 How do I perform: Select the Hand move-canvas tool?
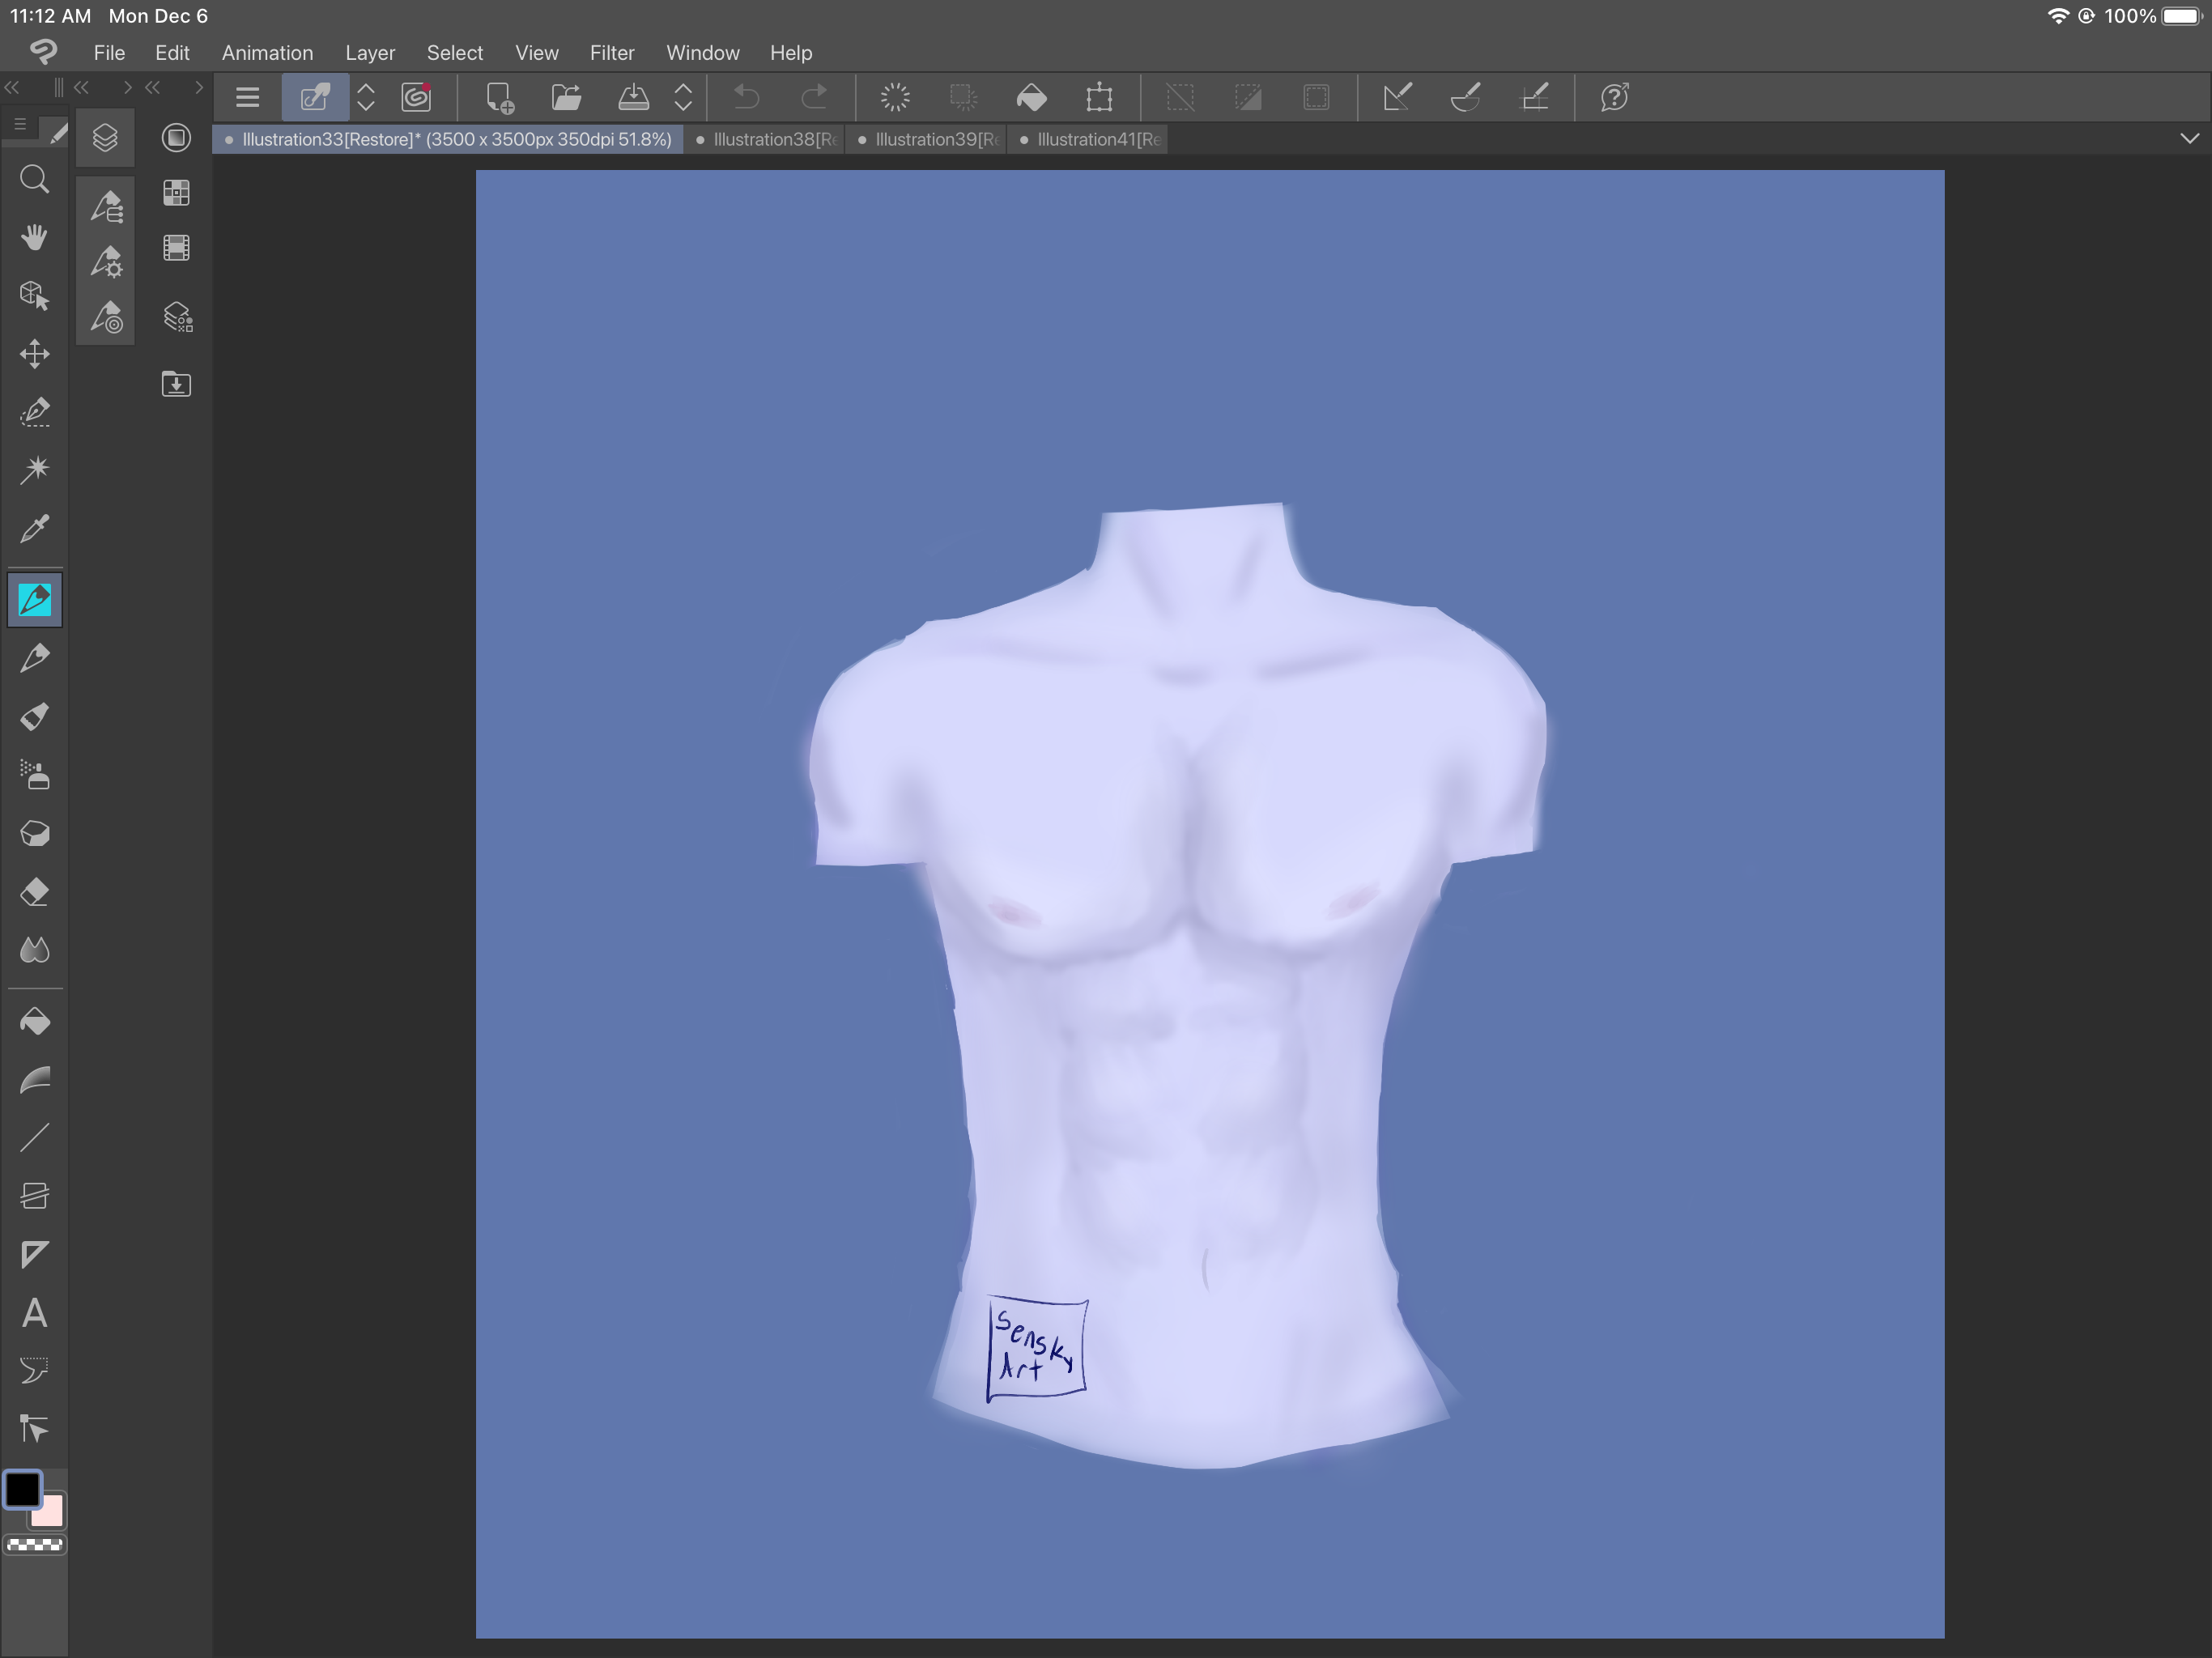click(x=35, y=238)
